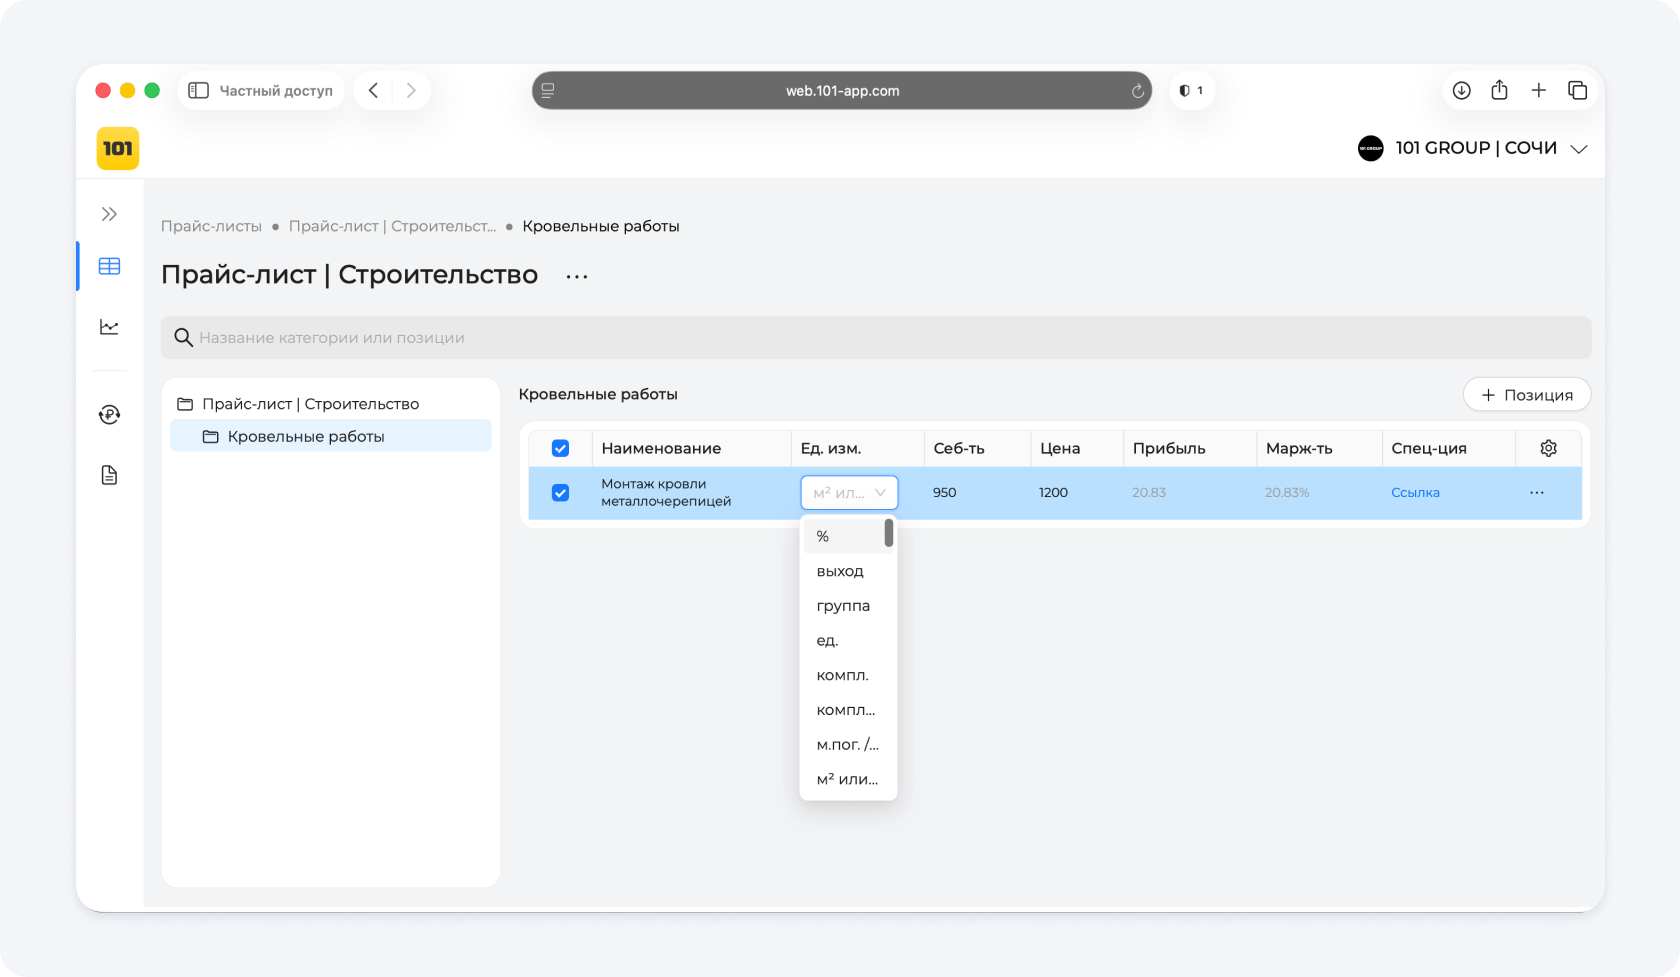
Task: Click the 101 yellow logo icon
Action: [x=118, y=149]
